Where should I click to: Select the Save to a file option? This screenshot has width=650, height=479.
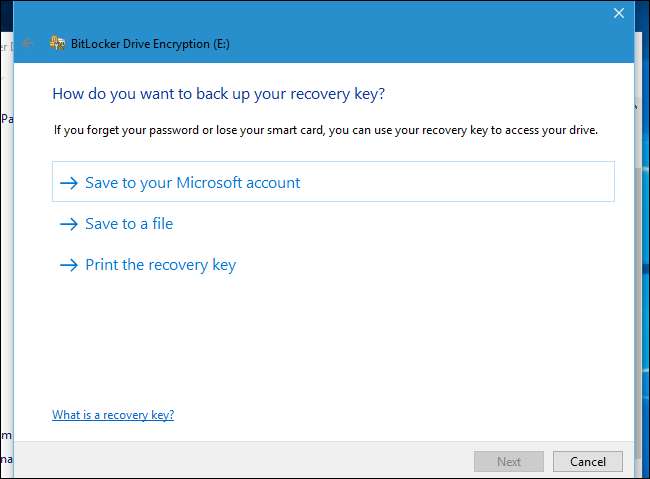pyautogui.click(x=129, y=224)
